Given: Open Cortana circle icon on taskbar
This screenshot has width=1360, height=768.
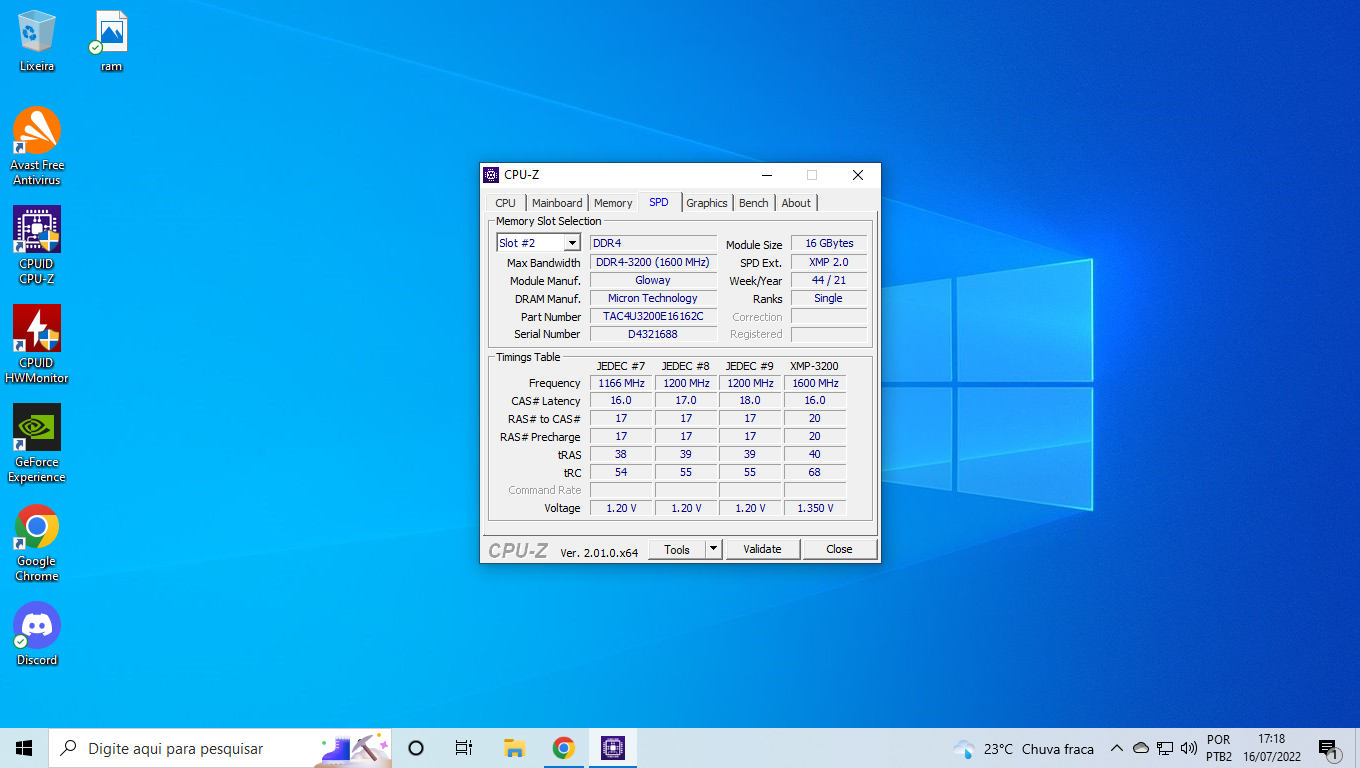Looking at the screenshot, I should pos(416,748).
